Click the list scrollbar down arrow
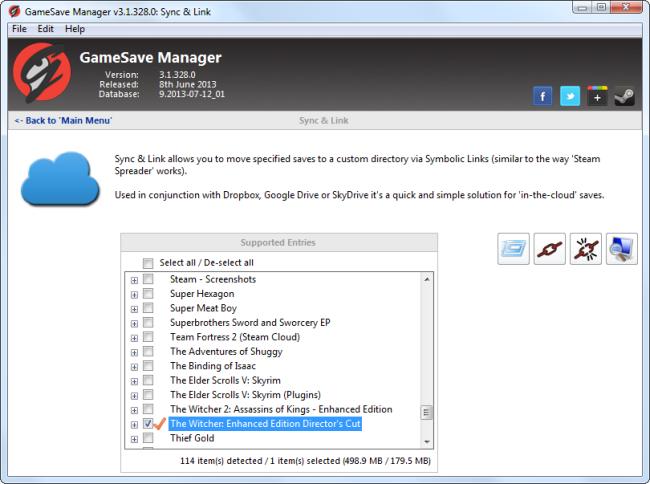This screenshot has height=484, width=650. [x=427, y=442]
